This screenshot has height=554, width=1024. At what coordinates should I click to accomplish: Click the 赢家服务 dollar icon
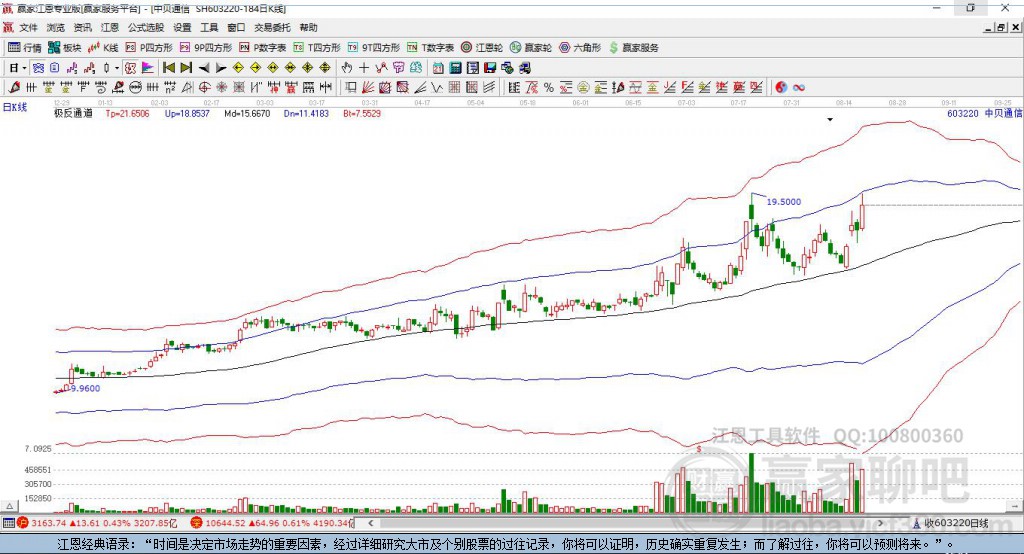point(613,48)
